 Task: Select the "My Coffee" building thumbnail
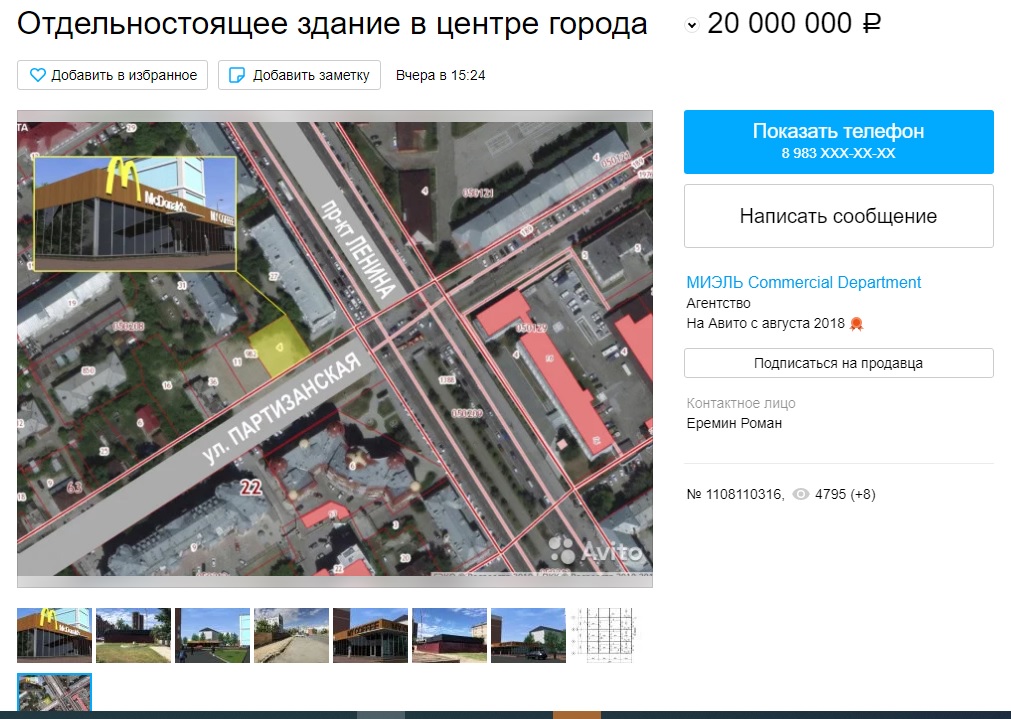370,635
